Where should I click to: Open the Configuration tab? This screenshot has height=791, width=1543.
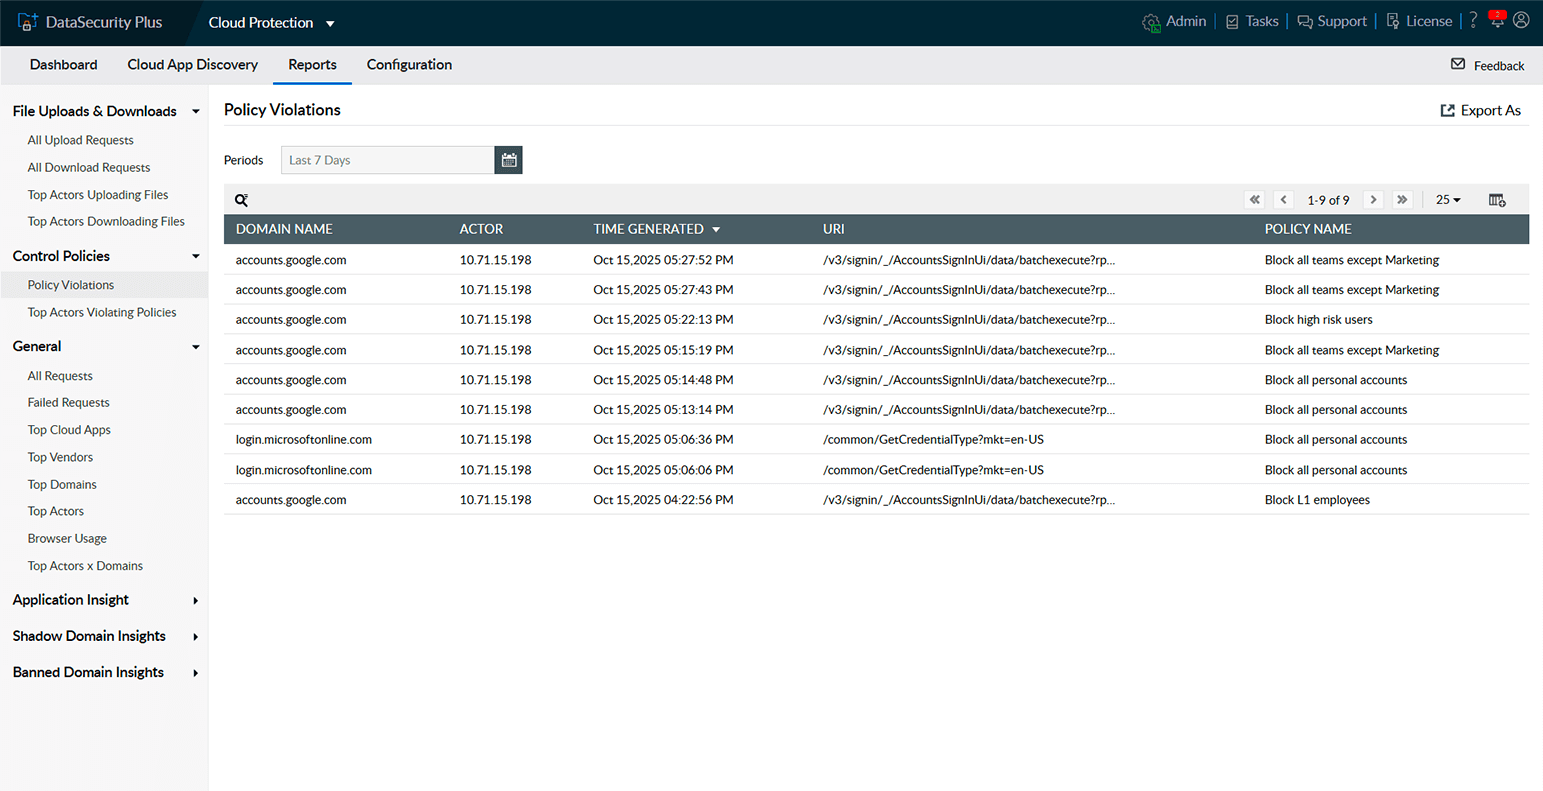pyautogui.click(x=409, y=64)
